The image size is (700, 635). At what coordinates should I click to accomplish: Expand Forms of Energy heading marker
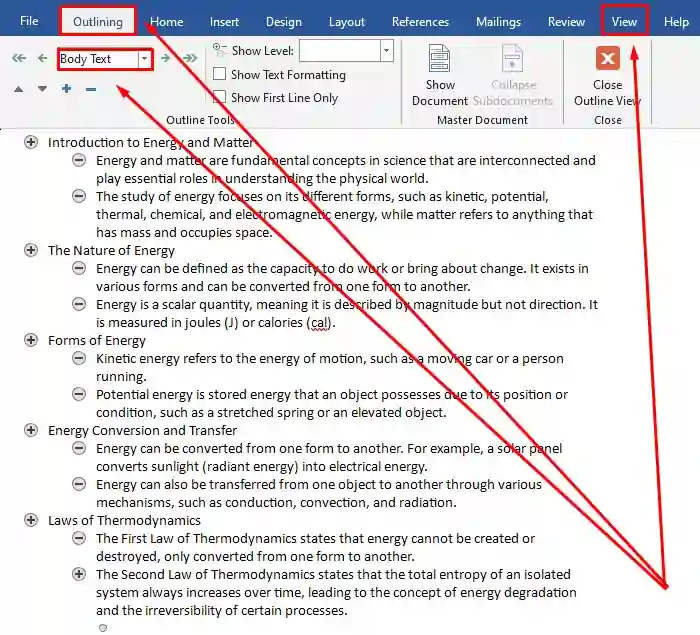[x=31, y=340]
